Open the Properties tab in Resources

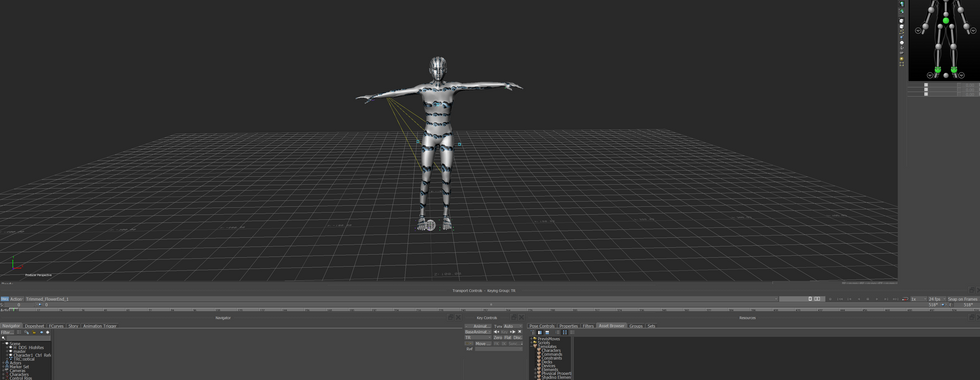tap(568, 326)
